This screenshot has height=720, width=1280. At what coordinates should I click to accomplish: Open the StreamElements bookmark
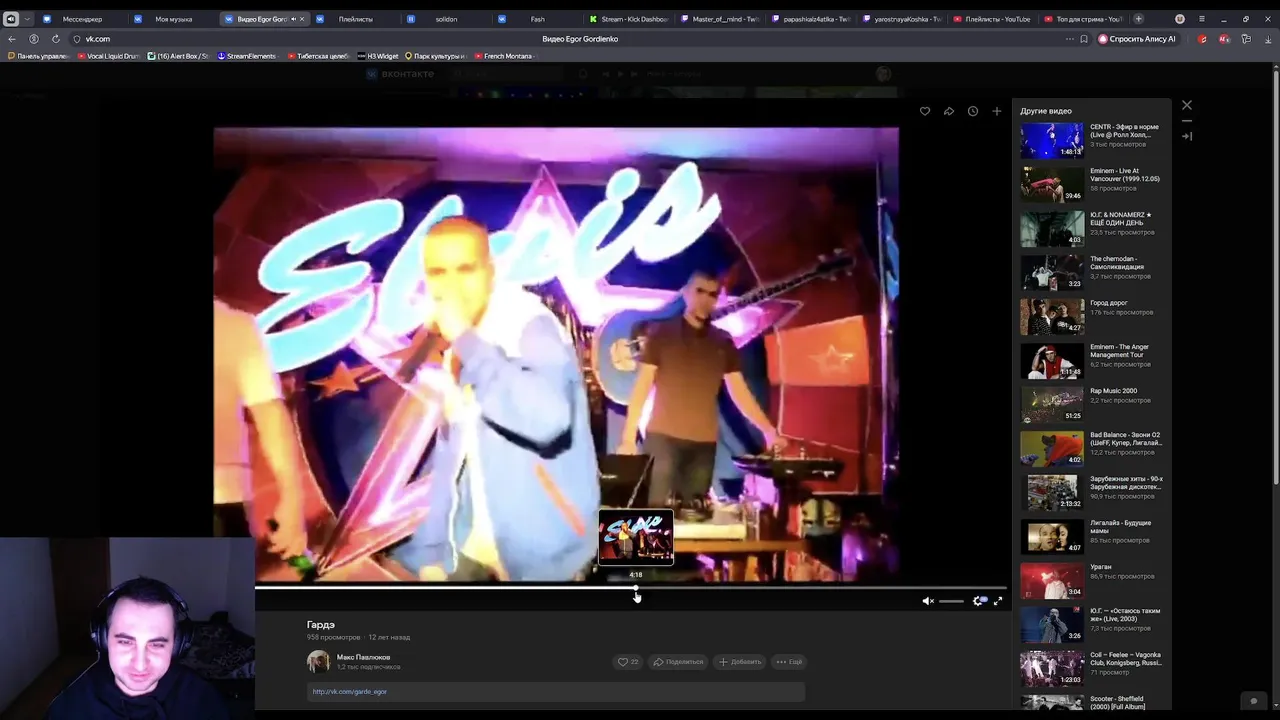click(247, 56)
